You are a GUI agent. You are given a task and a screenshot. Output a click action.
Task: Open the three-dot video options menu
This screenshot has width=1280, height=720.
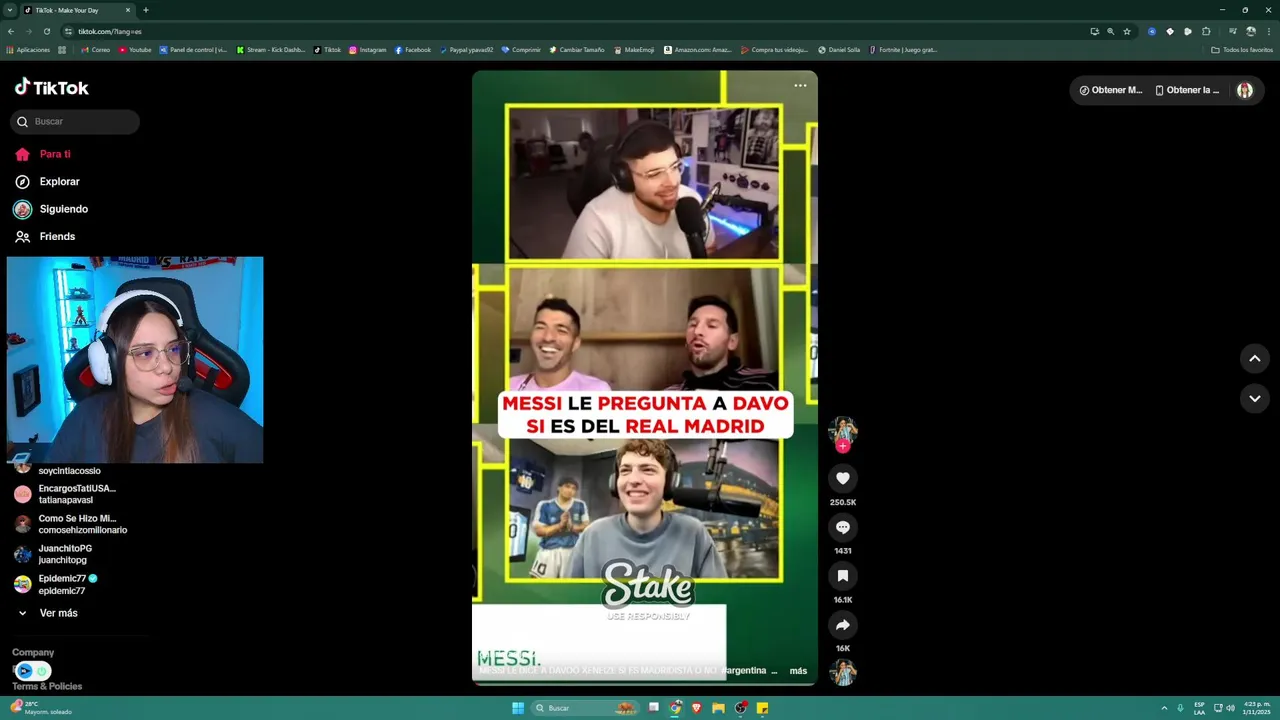tap(800, 86)
